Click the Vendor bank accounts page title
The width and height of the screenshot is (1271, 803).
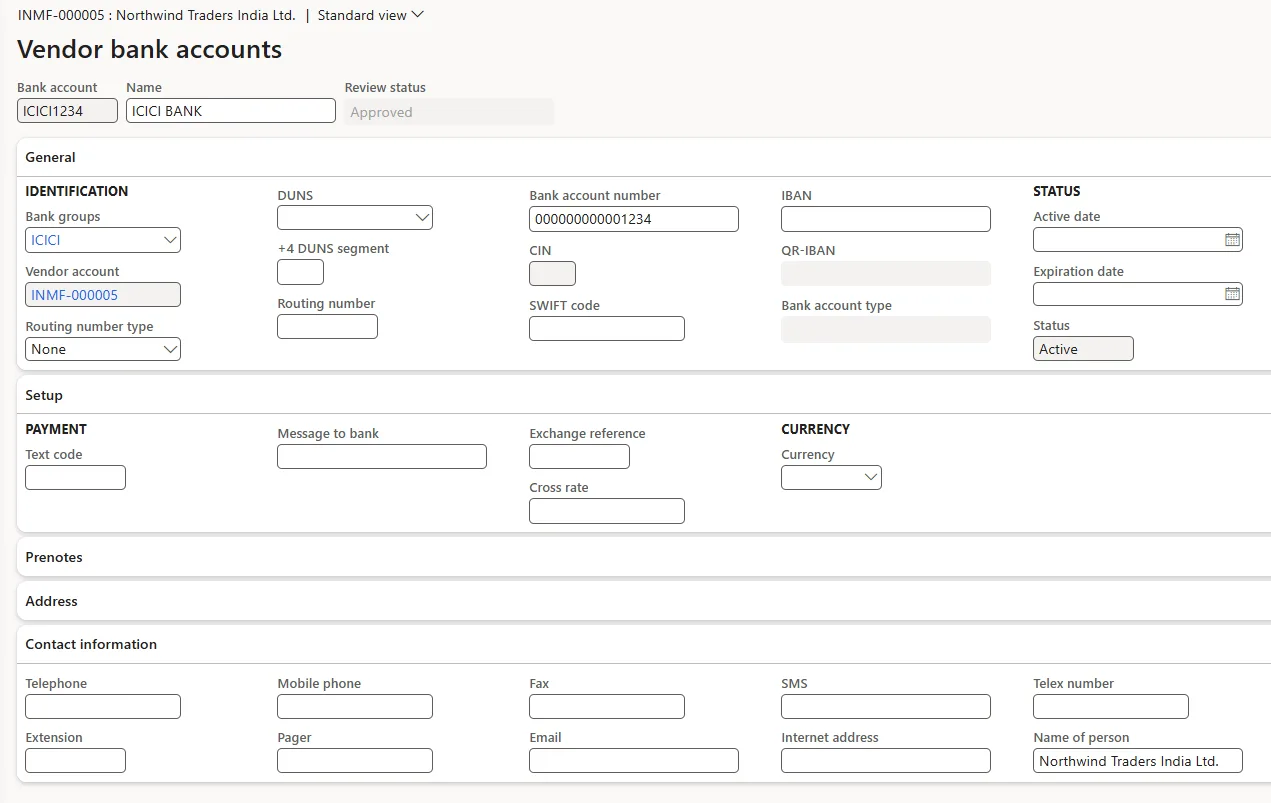point(150,49)
